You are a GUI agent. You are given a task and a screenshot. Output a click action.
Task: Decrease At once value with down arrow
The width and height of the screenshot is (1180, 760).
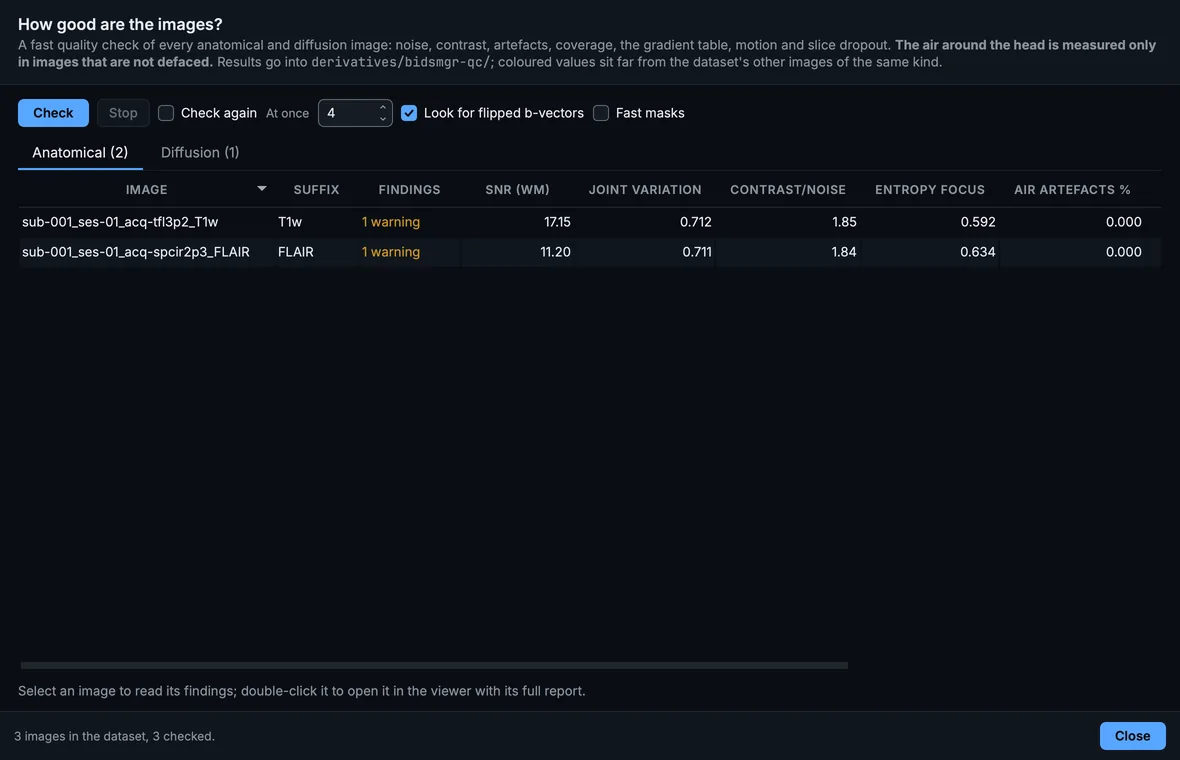tap(382, 119)
